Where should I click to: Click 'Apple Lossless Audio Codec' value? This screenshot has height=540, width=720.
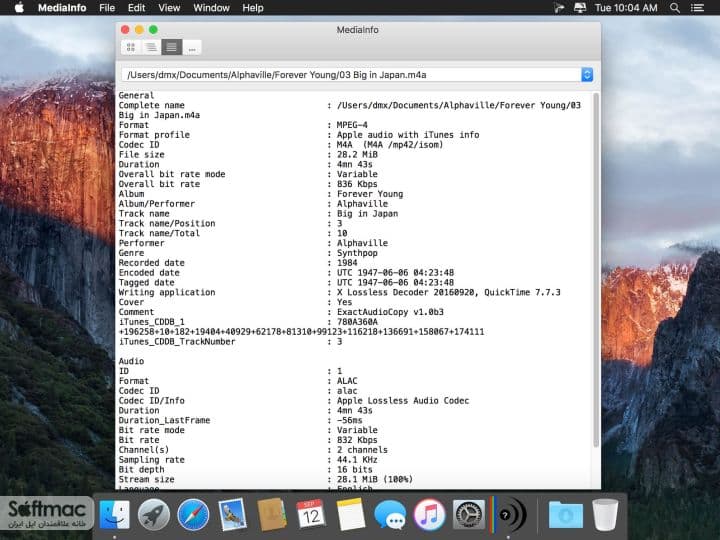coord(403,401)
